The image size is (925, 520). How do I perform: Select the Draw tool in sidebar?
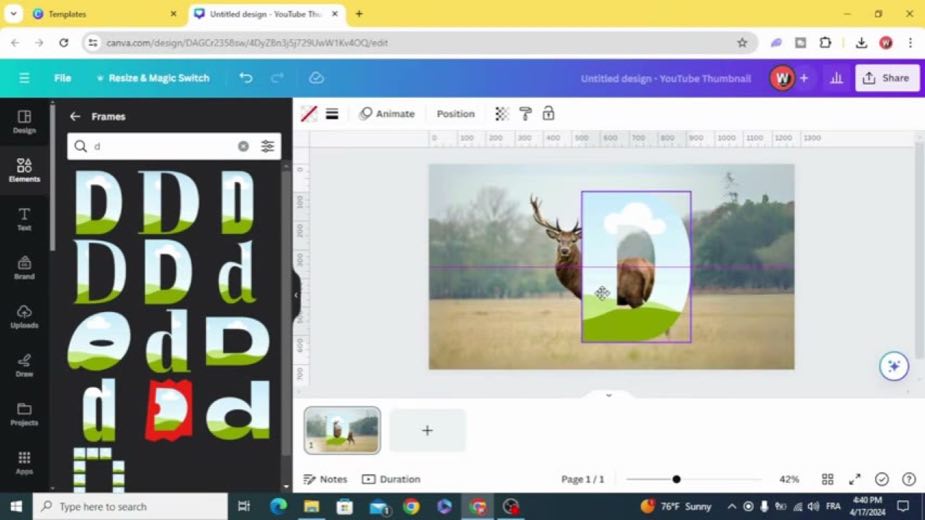tap(24, 365)
